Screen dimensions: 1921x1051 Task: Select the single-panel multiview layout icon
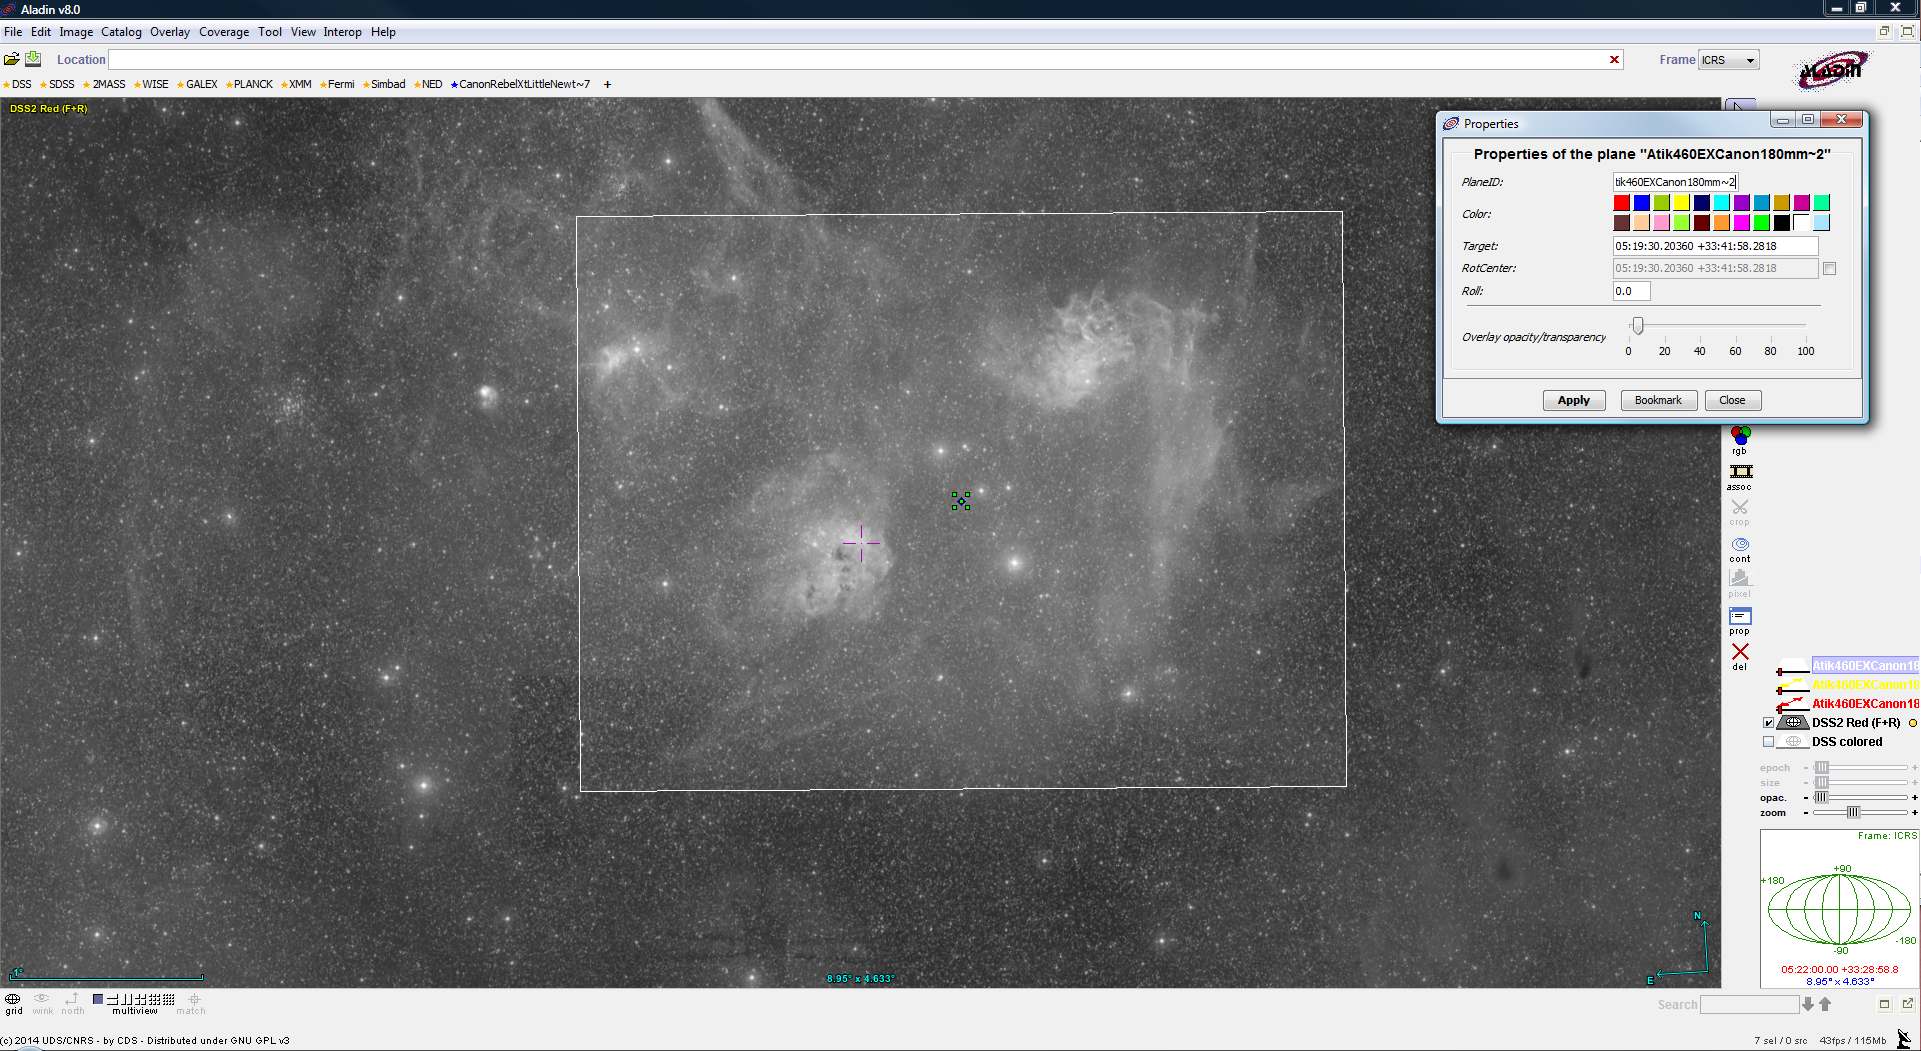(x=98, y=999)
